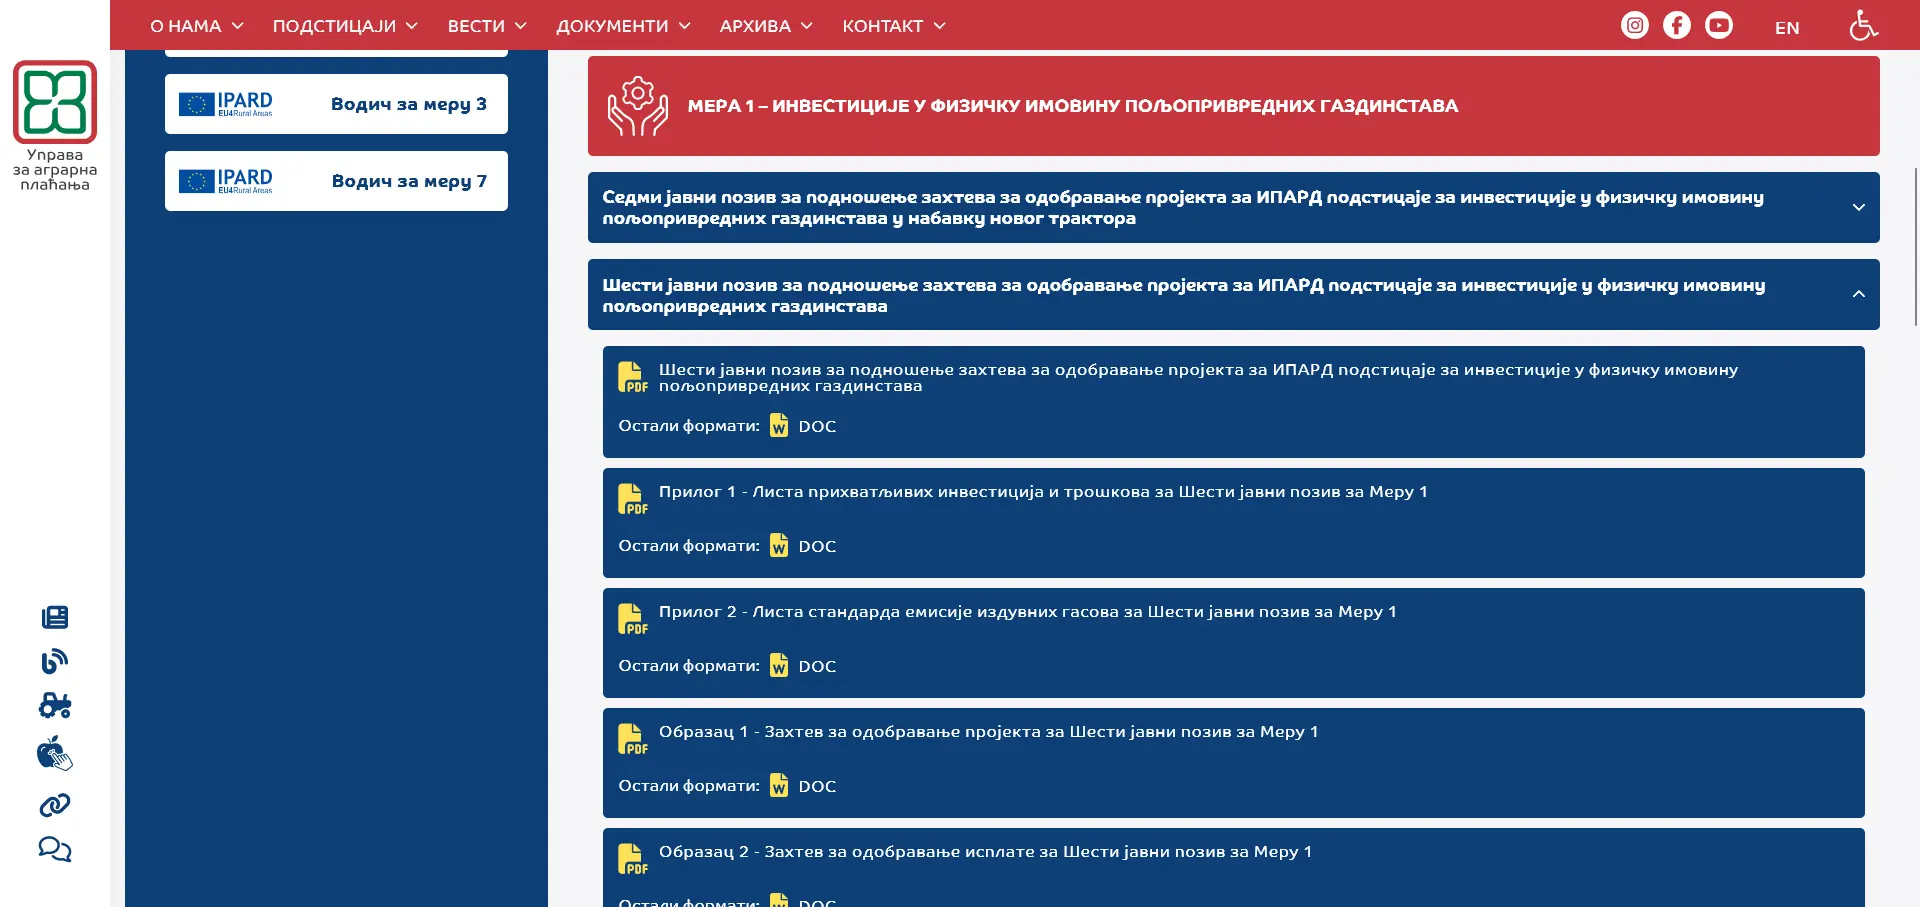Open the Facebook page icon
1920x907 pixels.
1677,26
